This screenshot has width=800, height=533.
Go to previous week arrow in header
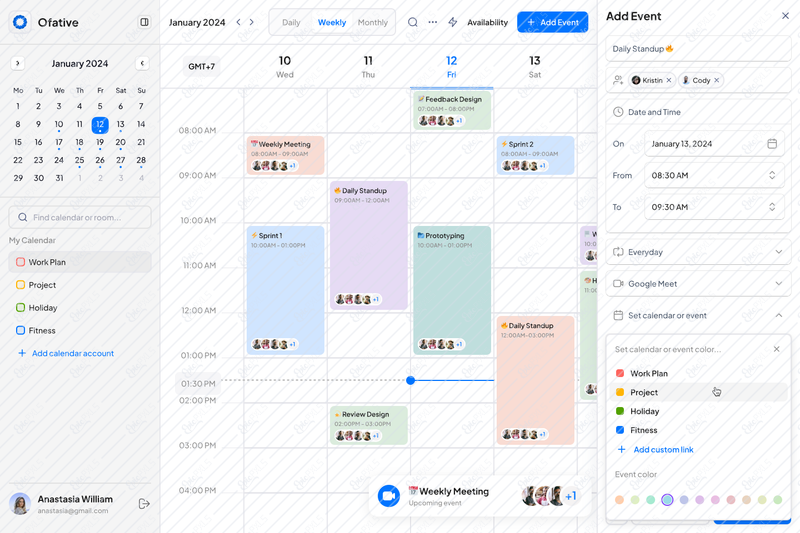click(238, 22)
